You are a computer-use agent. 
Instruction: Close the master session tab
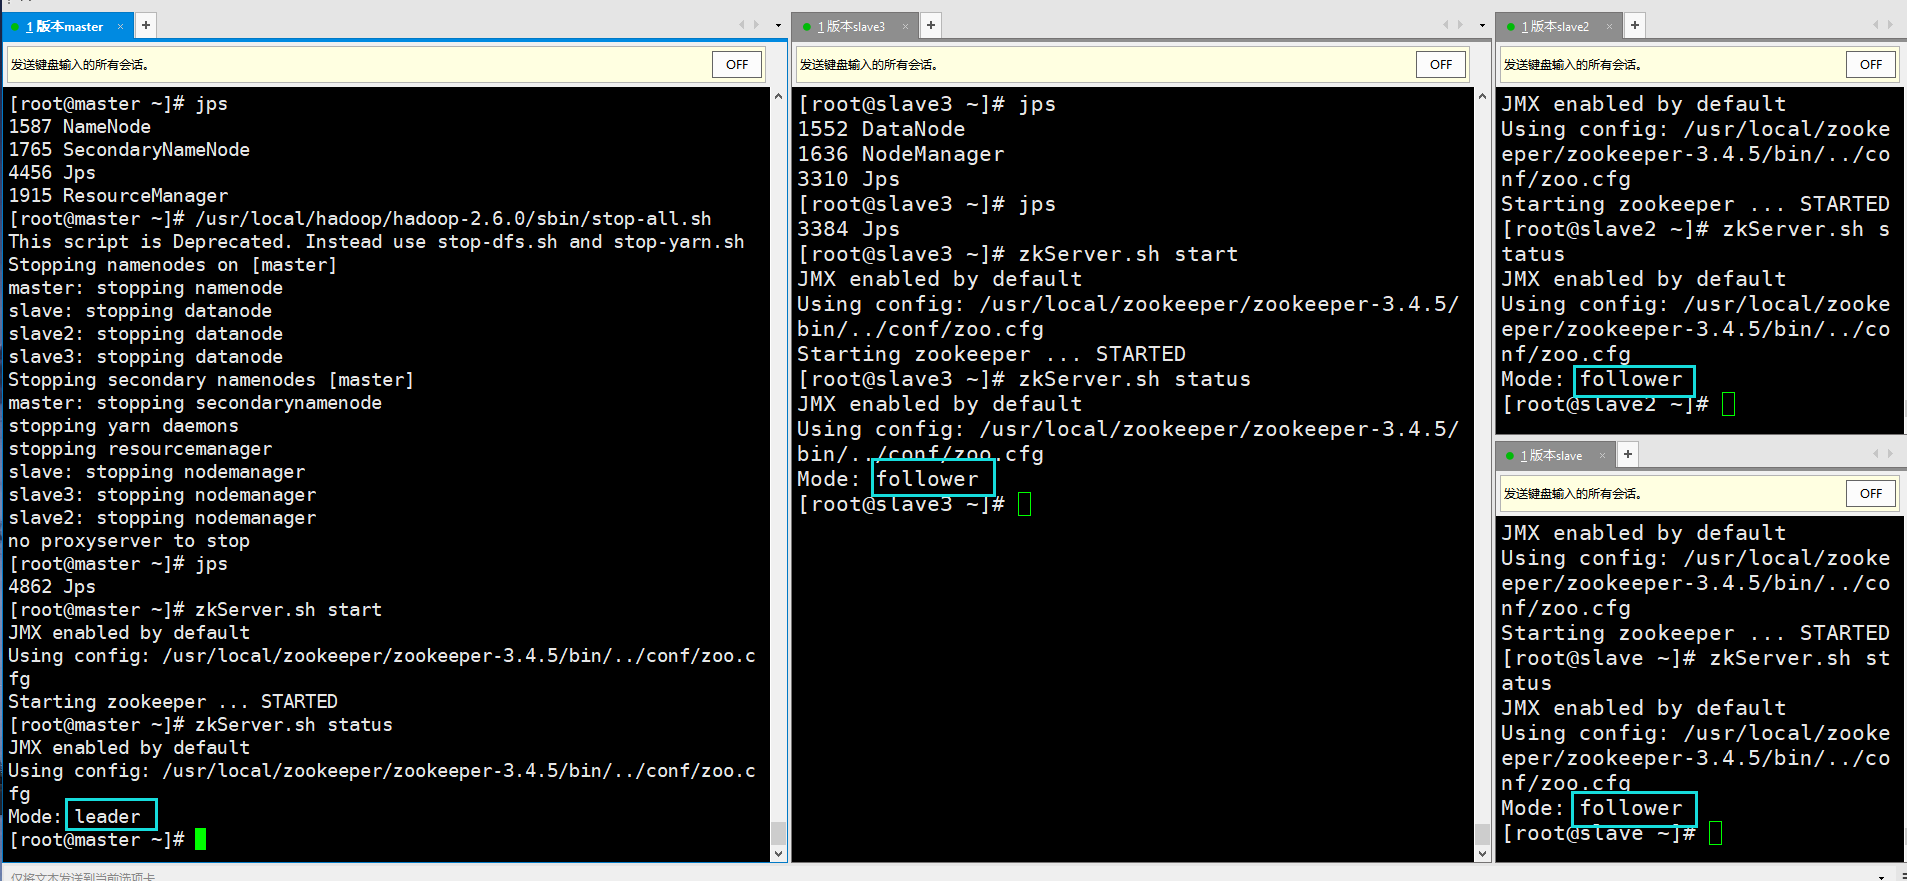(121, 27)
